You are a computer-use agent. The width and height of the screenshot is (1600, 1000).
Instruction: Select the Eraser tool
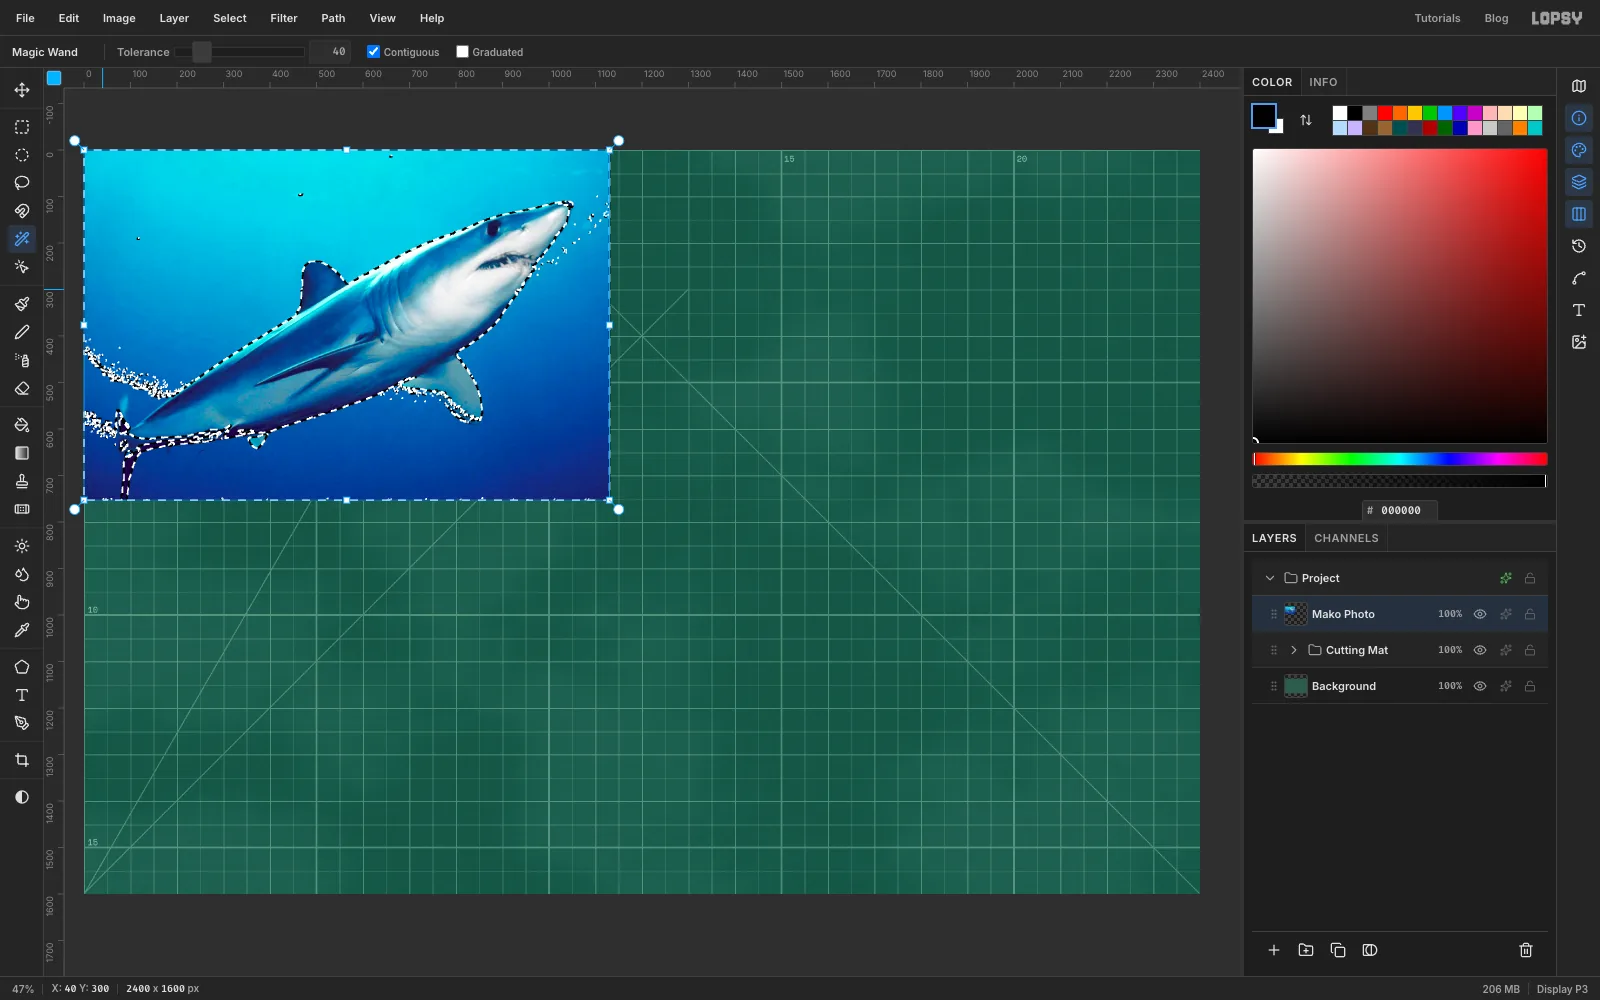point(22,388)
